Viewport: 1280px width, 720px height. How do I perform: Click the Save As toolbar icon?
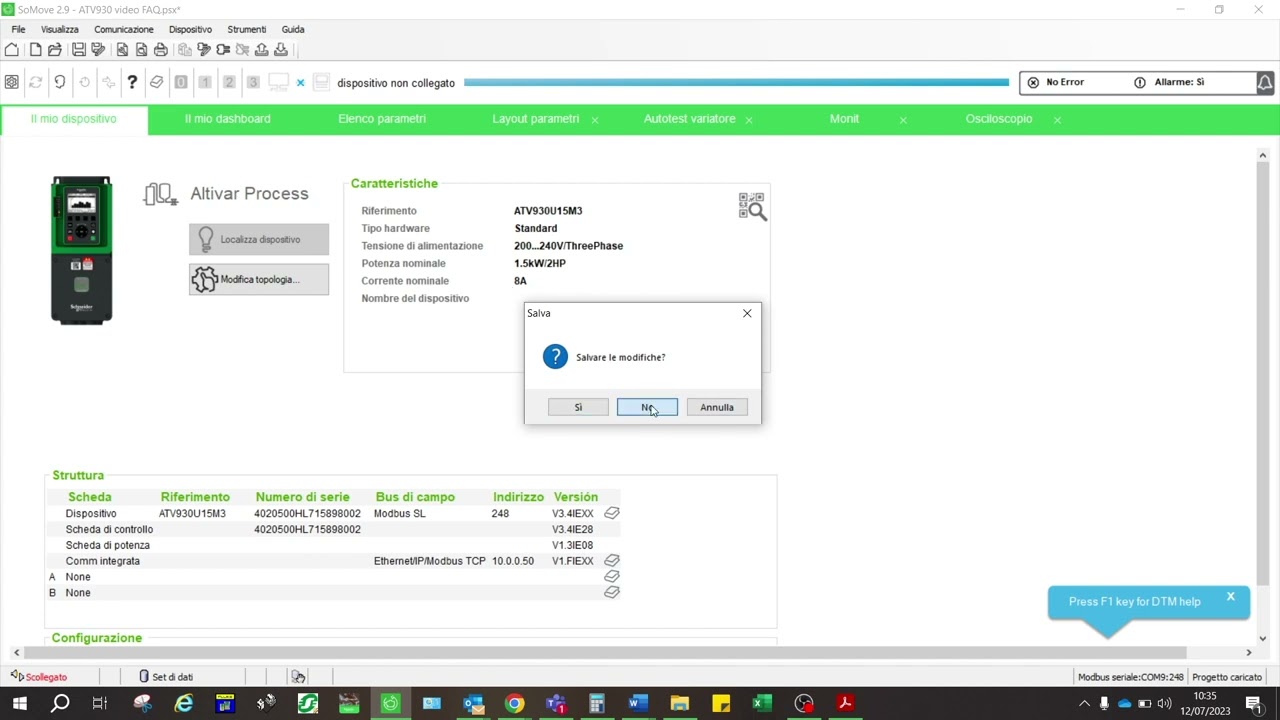(98, 50)
